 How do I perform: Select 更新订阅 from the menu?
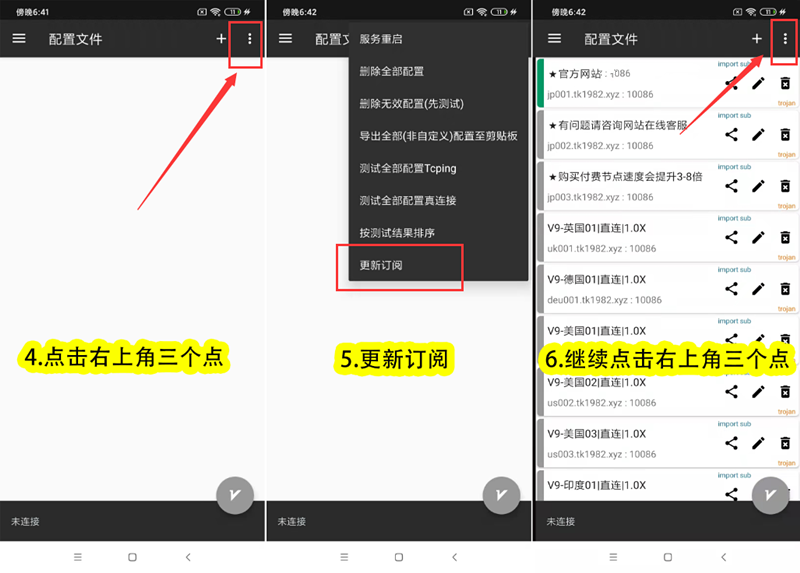click(381, 266)
